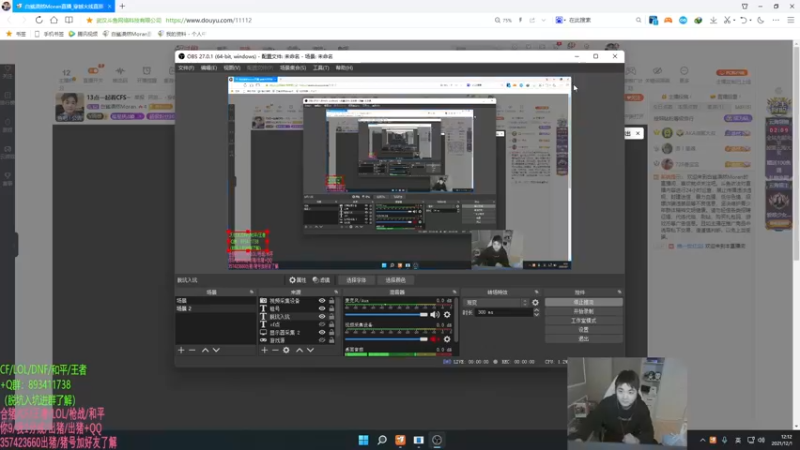Screen dimensions: 800x450
Task: Move selected source up in Sources panel
Action: (x=299, y=350)
